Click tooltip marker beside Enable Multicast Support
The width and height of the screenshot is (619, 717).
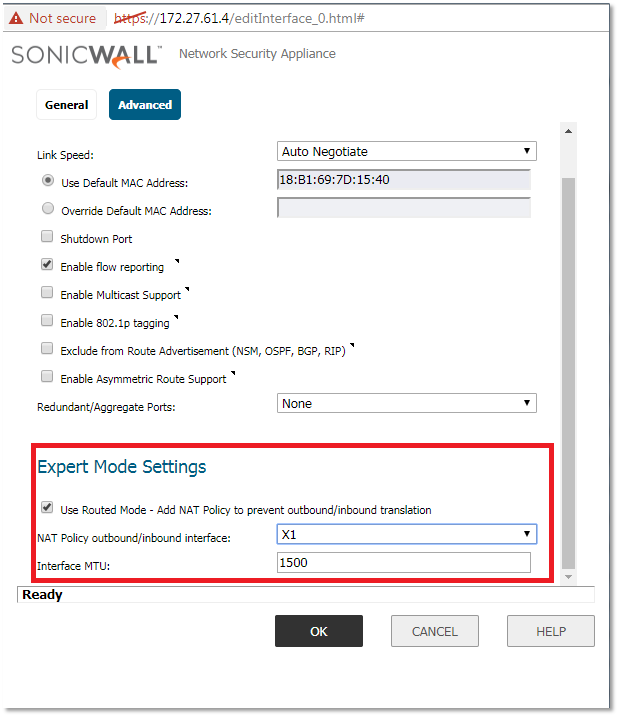pos(187,289)
